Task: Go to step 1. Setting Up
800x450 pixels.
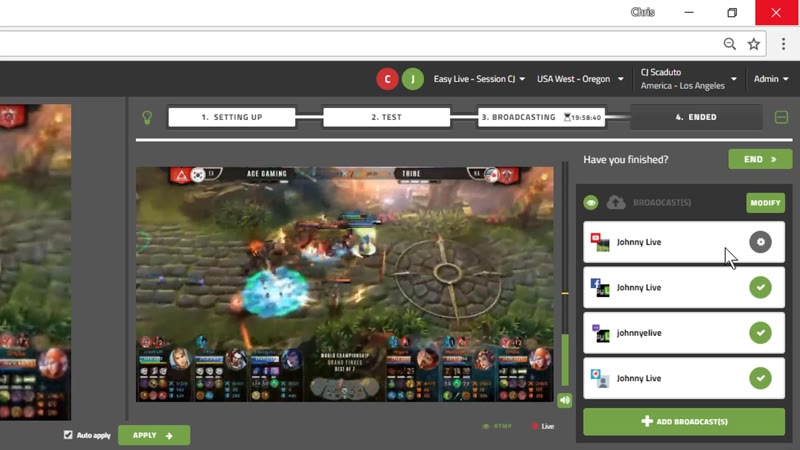Action: pyautogui.click(x=232, y=117)
